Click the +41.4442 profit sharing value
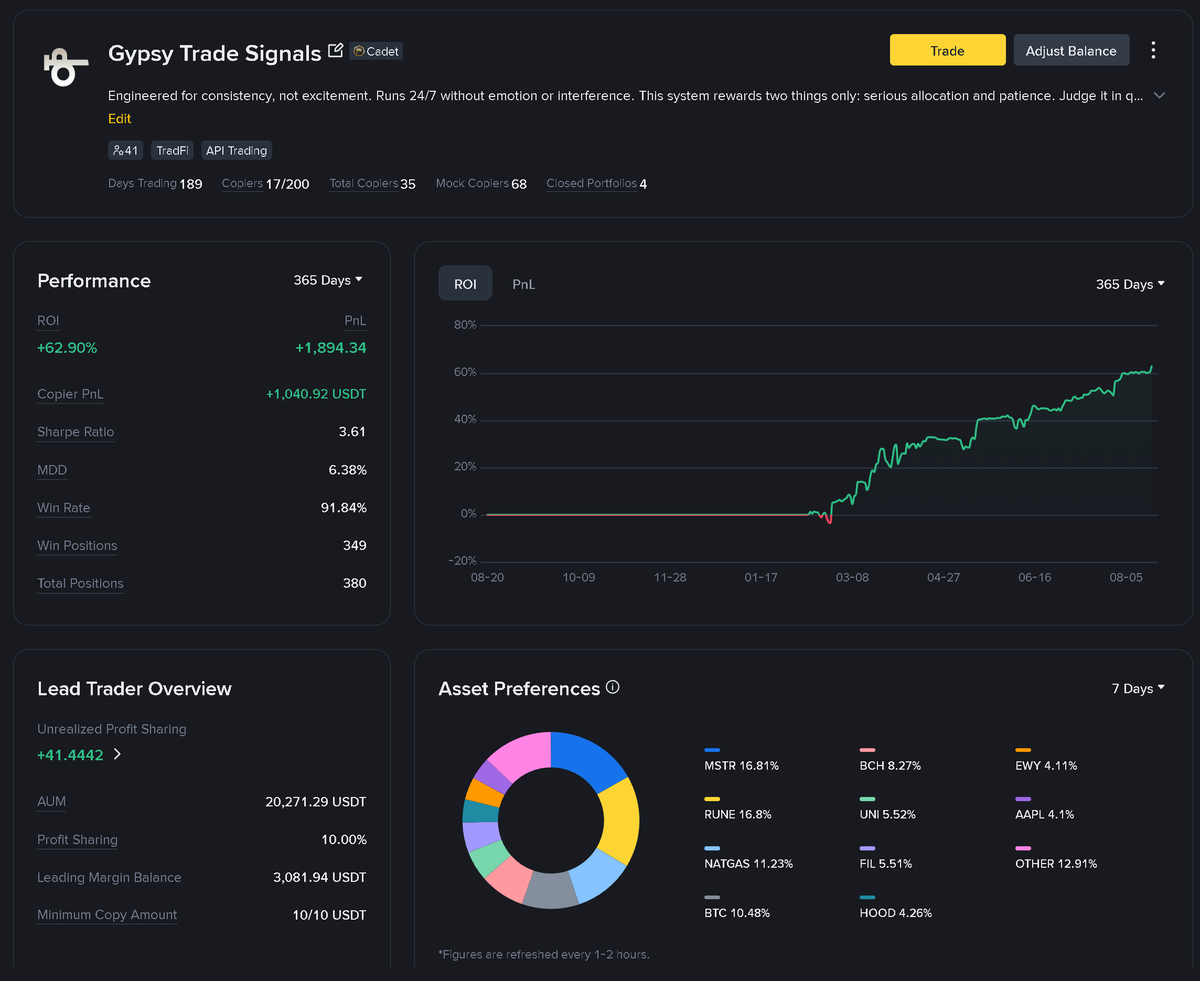The width and height of the screenshot is (1200, 981). click(x=70, y=755)
